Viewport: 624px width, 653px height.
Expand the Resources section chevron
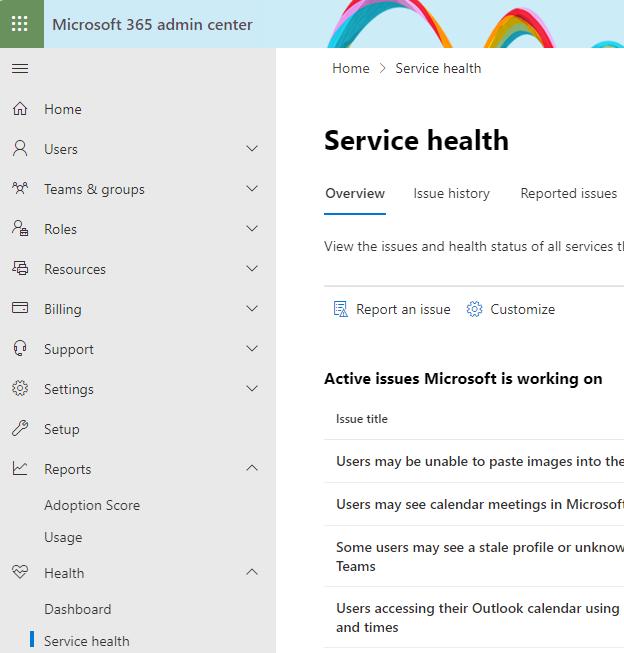pyautogui.click(x=252, y=268)
